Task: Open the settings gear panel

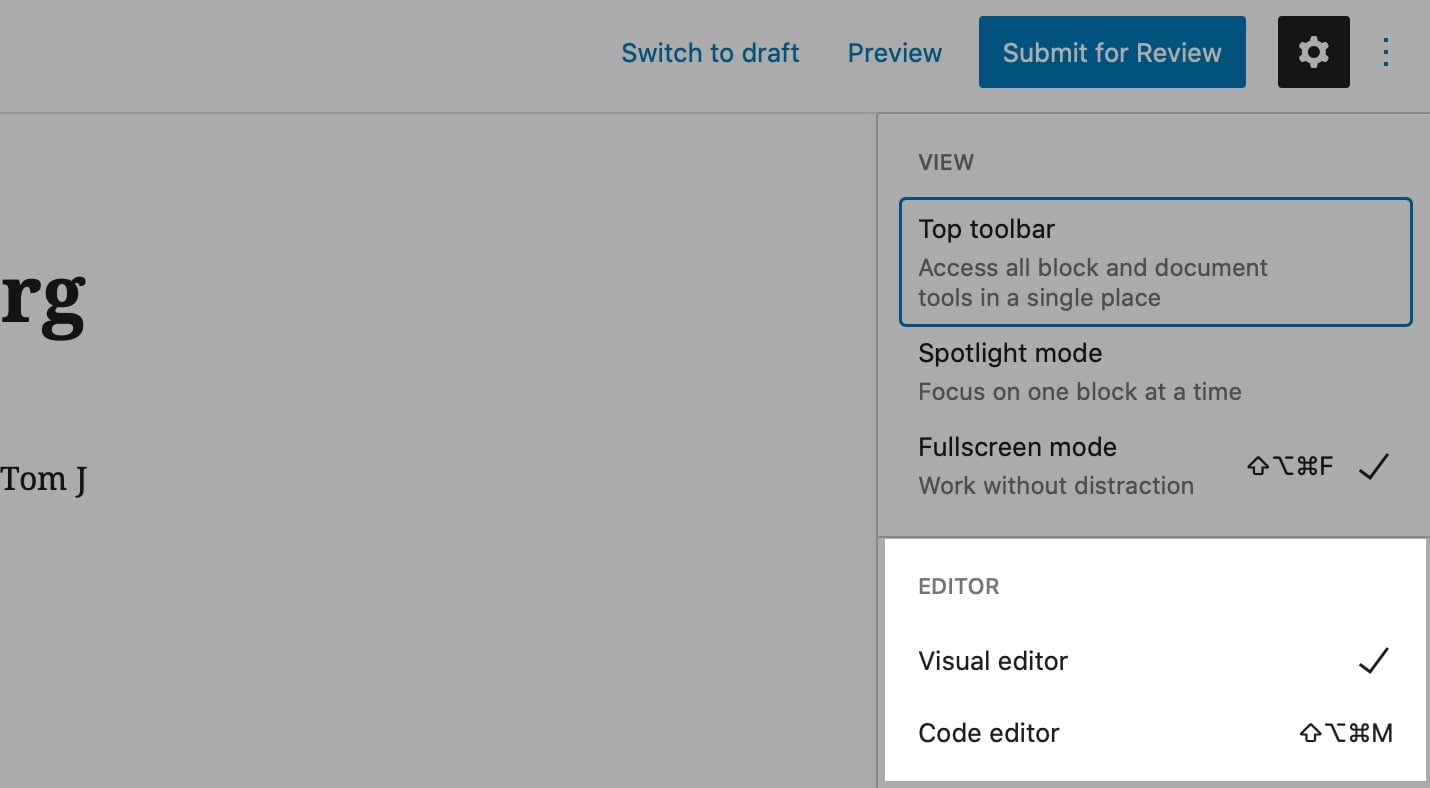Action: [1313, 52]
